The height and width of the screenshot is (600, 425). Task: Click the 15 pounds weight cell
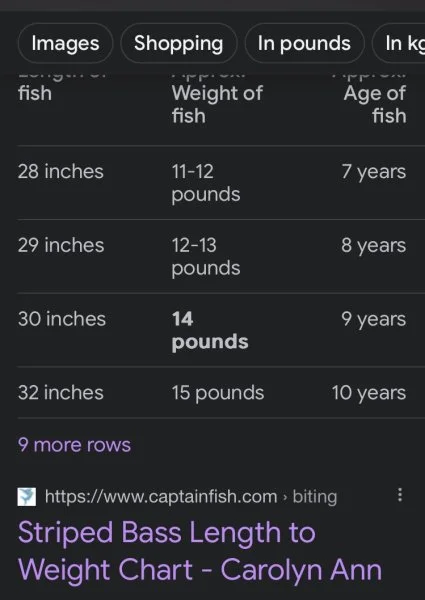[x=218, y=393]
